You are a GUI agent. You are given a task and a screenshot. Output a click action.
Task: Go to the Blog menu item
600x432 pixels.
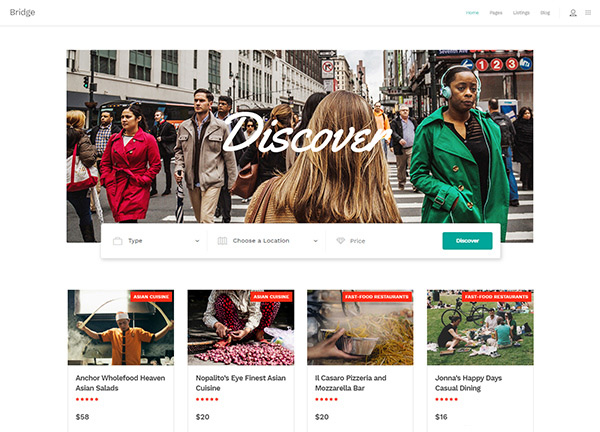[x=545, y=13]
